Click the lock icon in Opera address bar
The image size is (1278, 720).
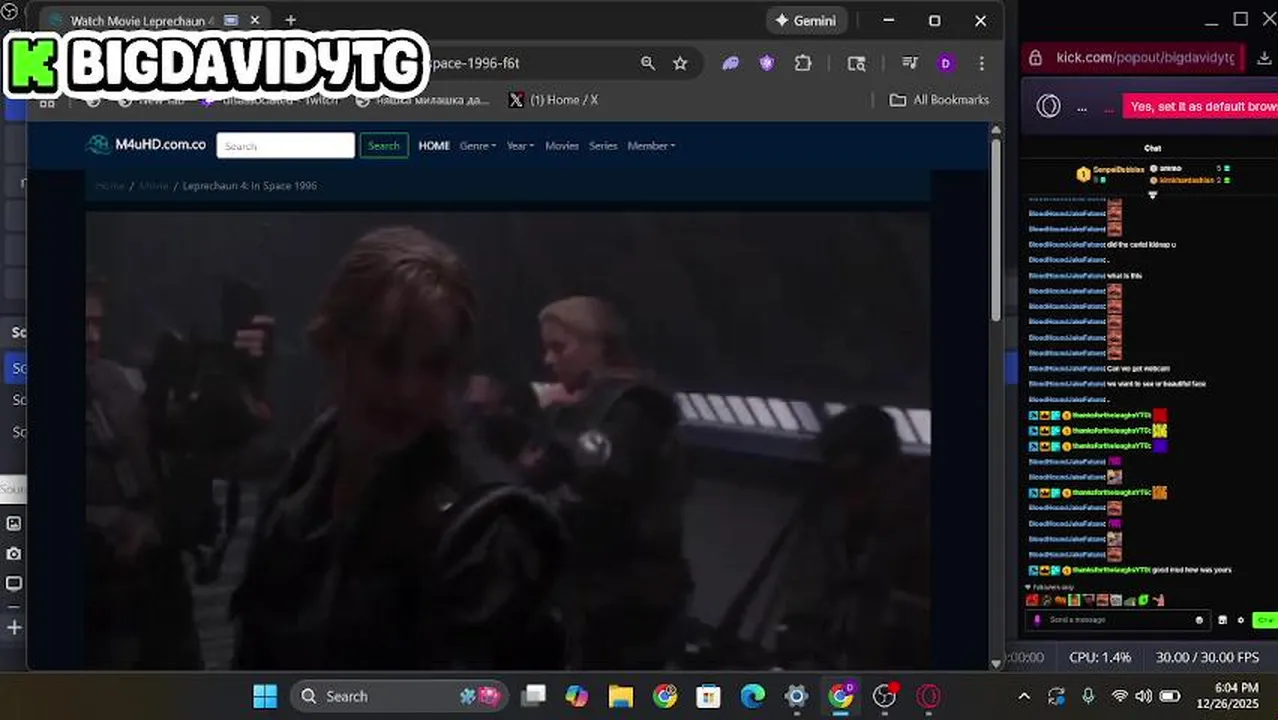(1036, 58)
